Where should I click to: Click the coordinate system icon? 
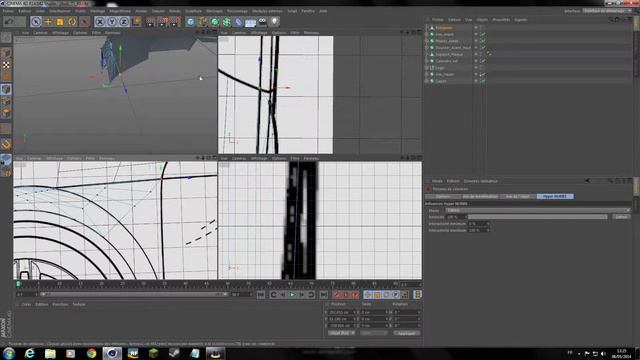[x=136, y=21]
